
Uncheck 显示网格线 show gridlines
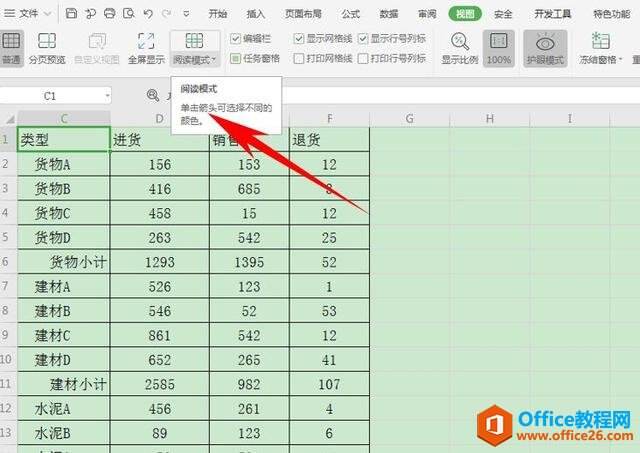coord(298,39)
